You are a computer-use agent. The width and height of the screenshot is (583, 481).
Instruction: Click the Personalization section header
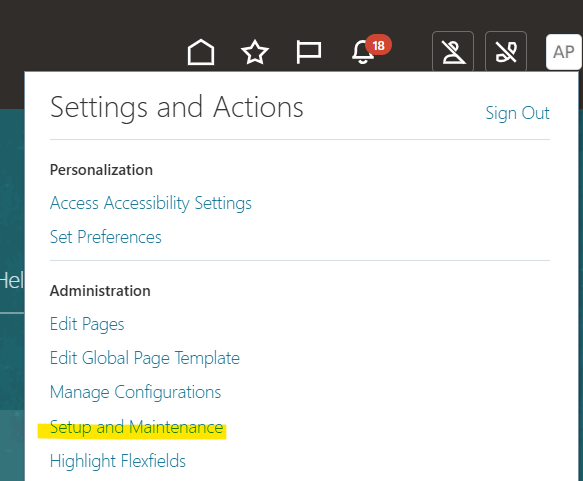(x=101, y=170)
